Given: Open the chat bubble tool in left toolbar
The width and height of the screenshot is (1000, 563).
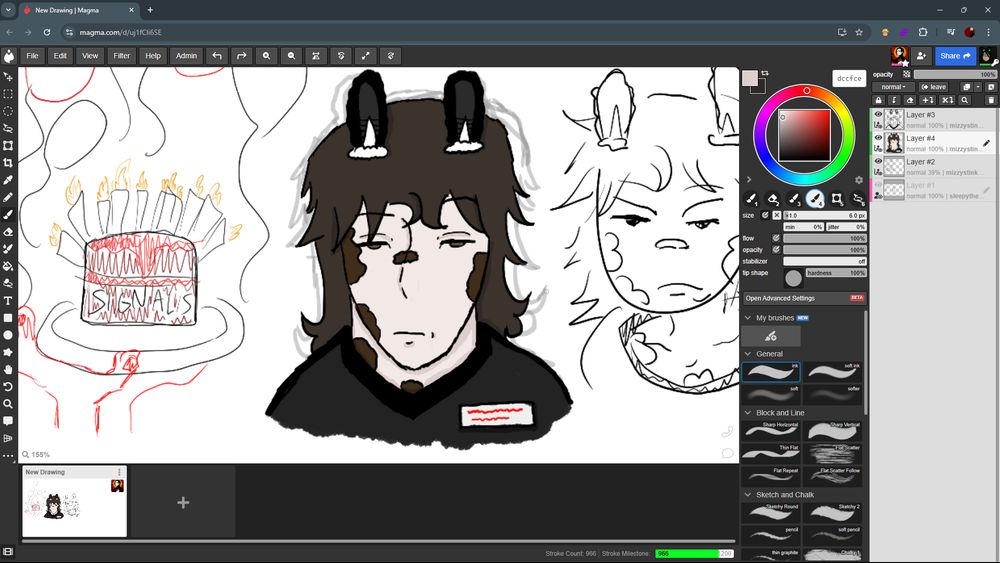Looking at the screenshot, I should pos(8,421).
